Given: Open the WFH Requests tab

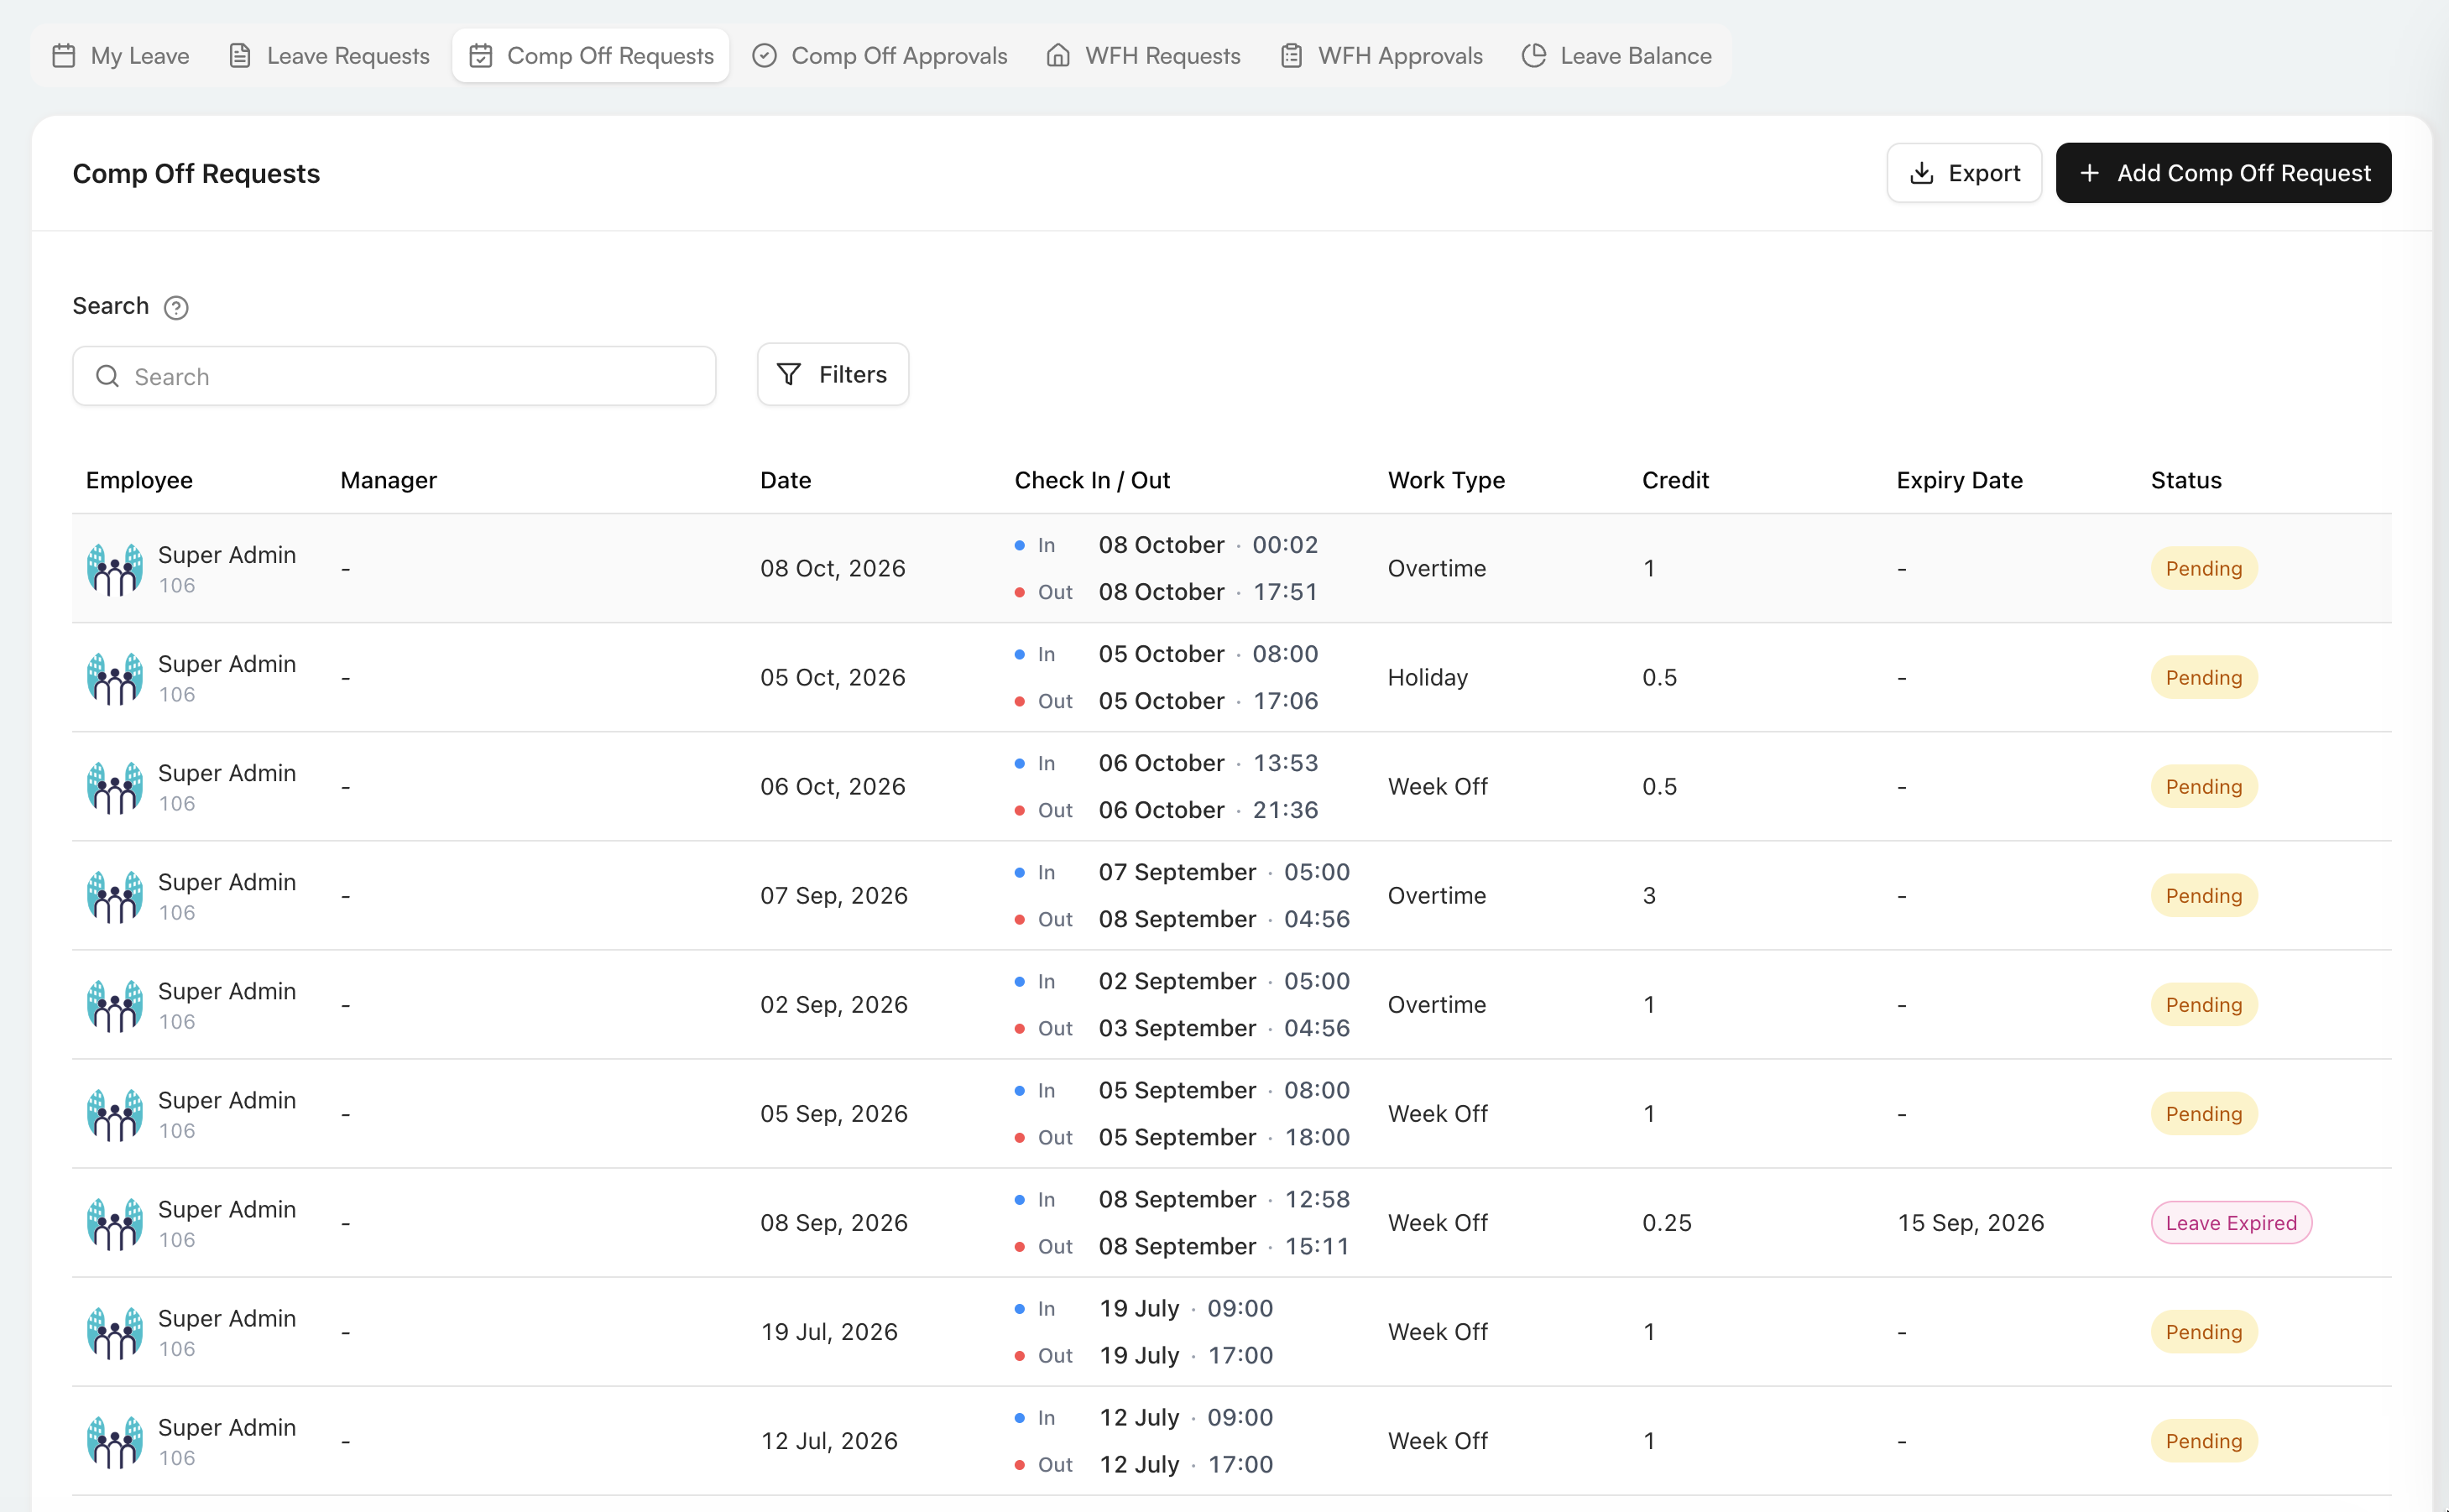Looking at the screenshot, I should coord(1143,56).
